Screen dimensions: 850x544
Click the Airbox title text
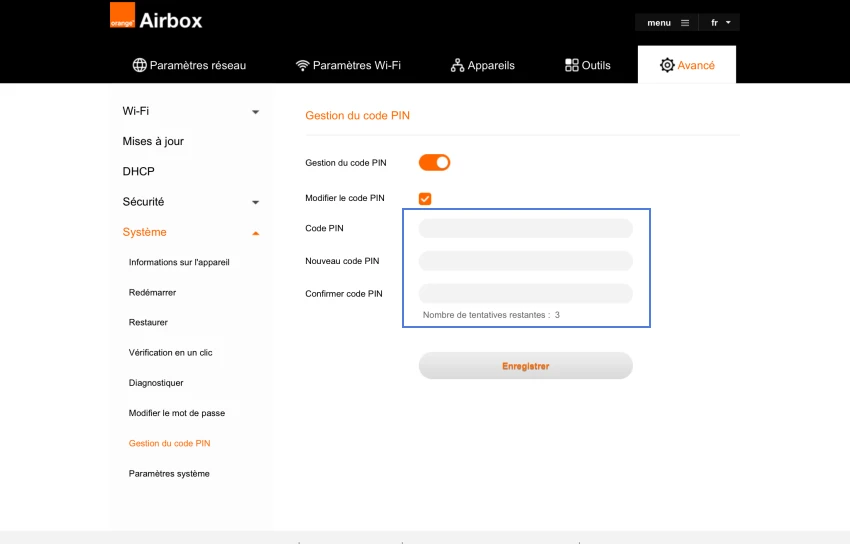pyautogui.click(x=170, y=21)
